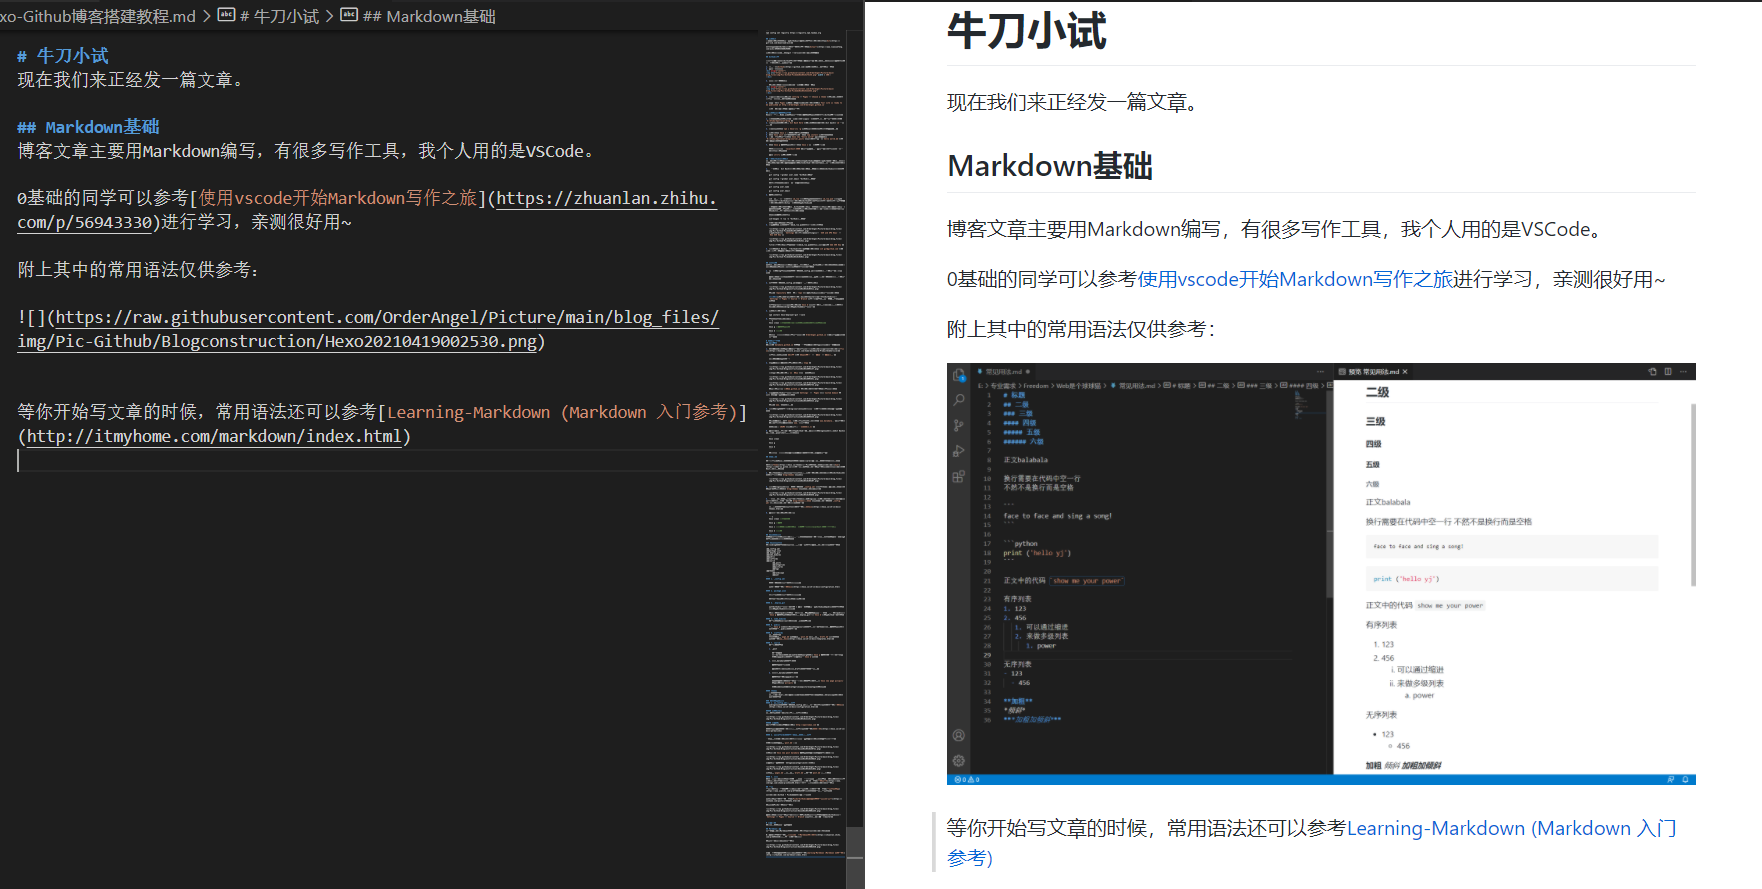Expand the chevron after the .md file breadcrumb
This screenshot has height=889, width=1762.
pos(207,16)
